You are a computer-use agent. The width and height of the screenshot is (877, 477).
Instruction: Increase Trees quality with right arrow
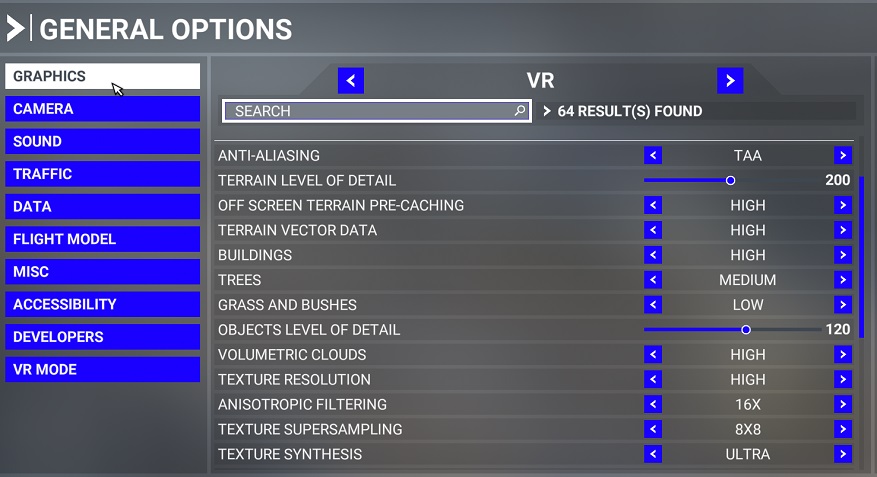(843, 280)
